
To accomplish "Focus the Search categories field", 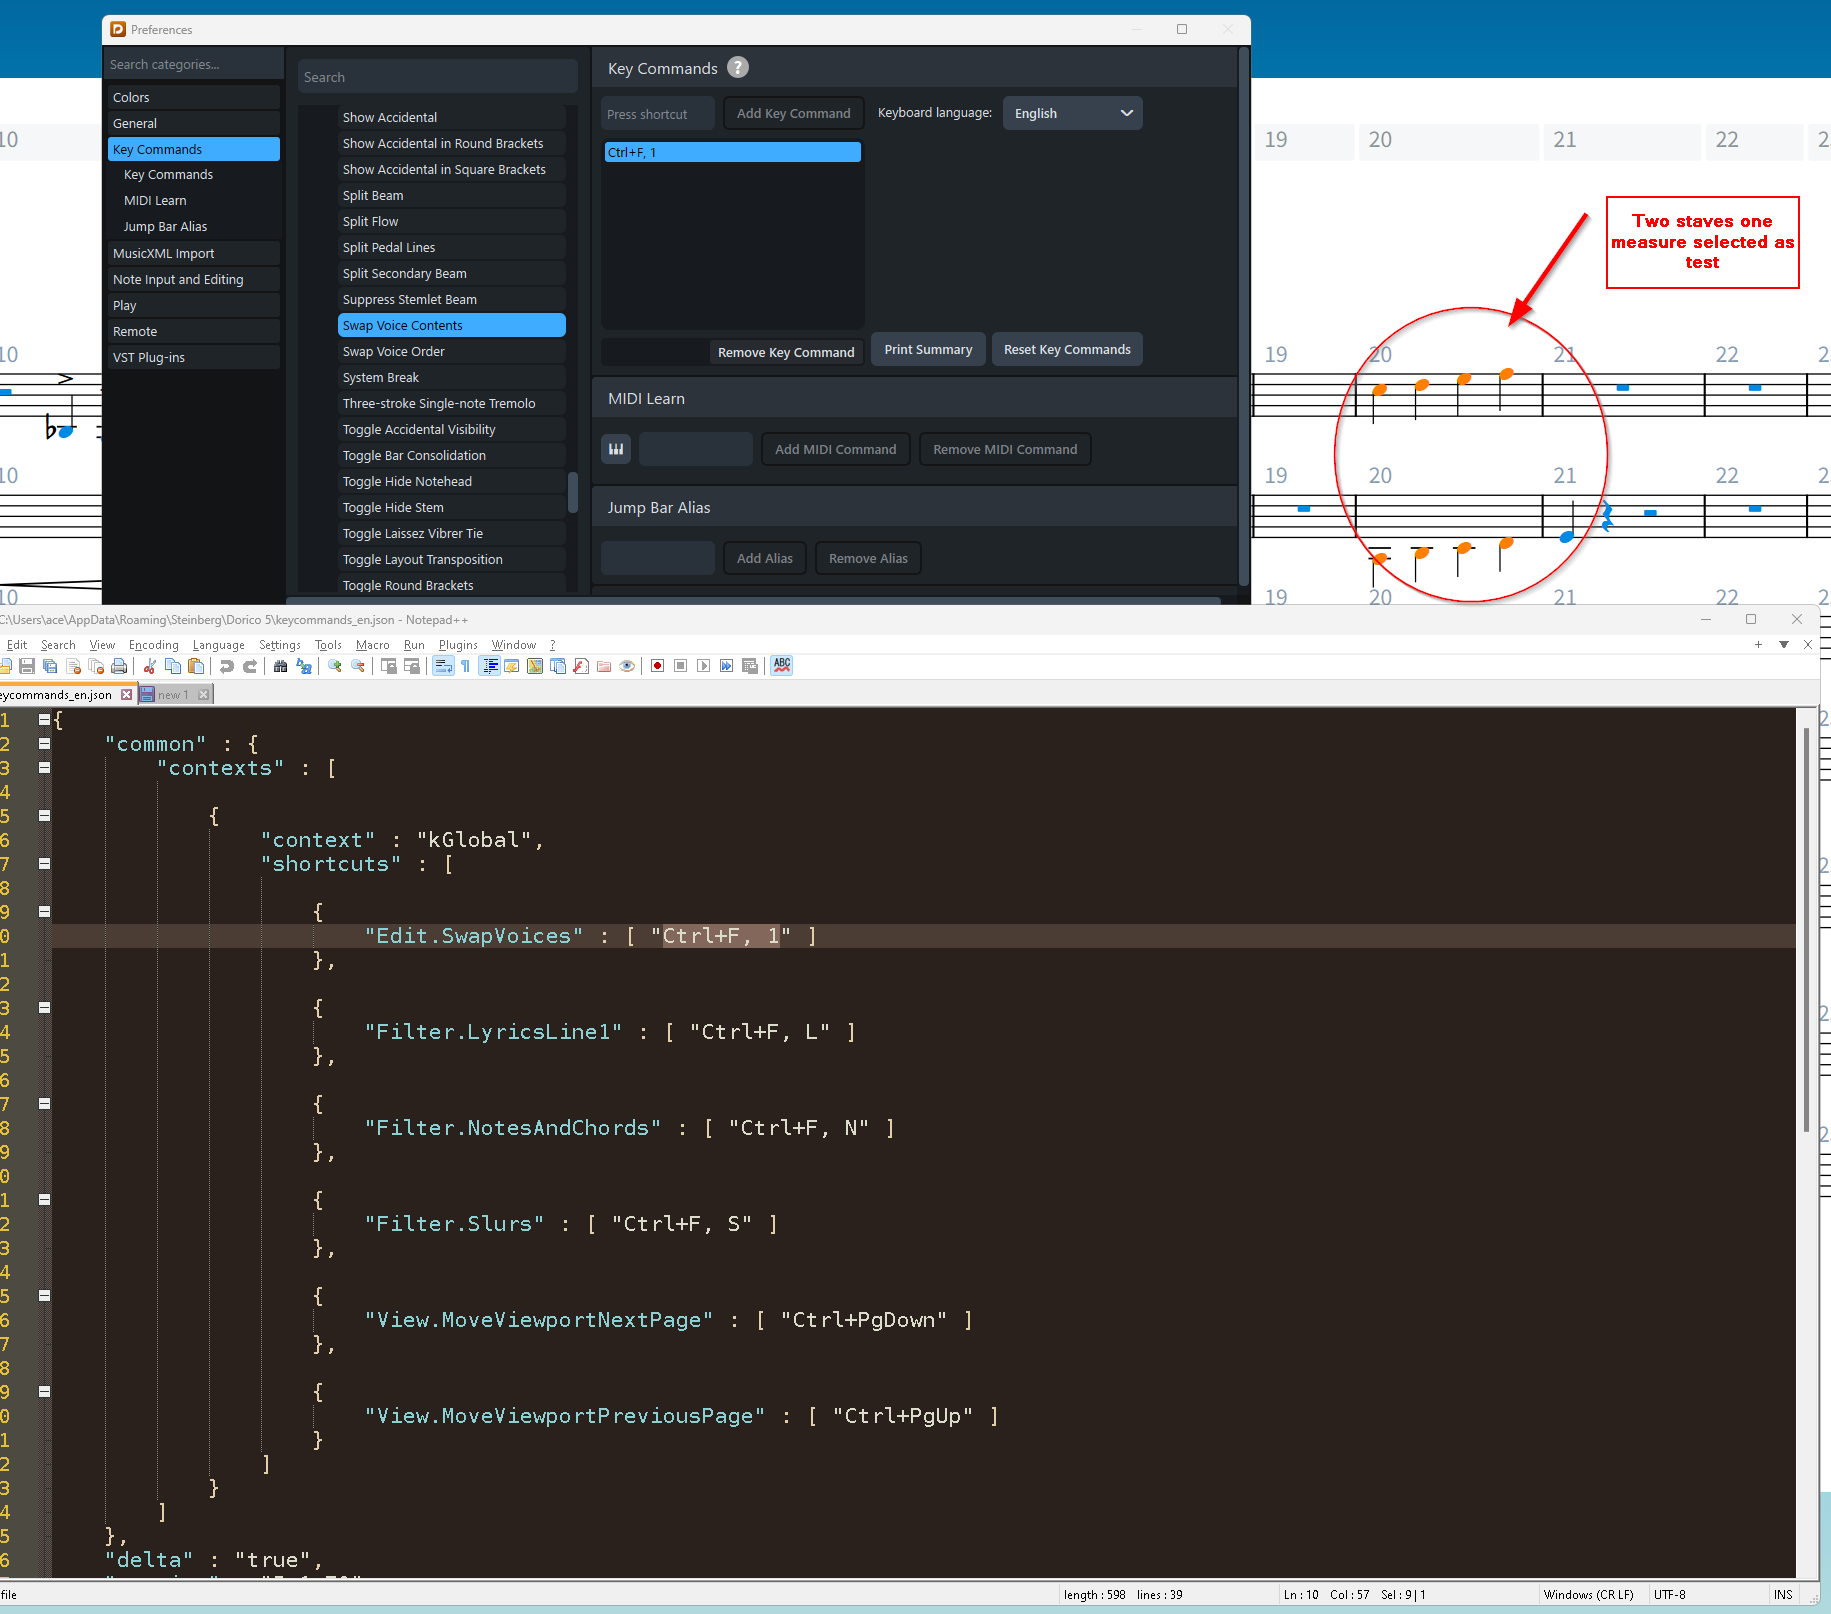I will point(194,64).
